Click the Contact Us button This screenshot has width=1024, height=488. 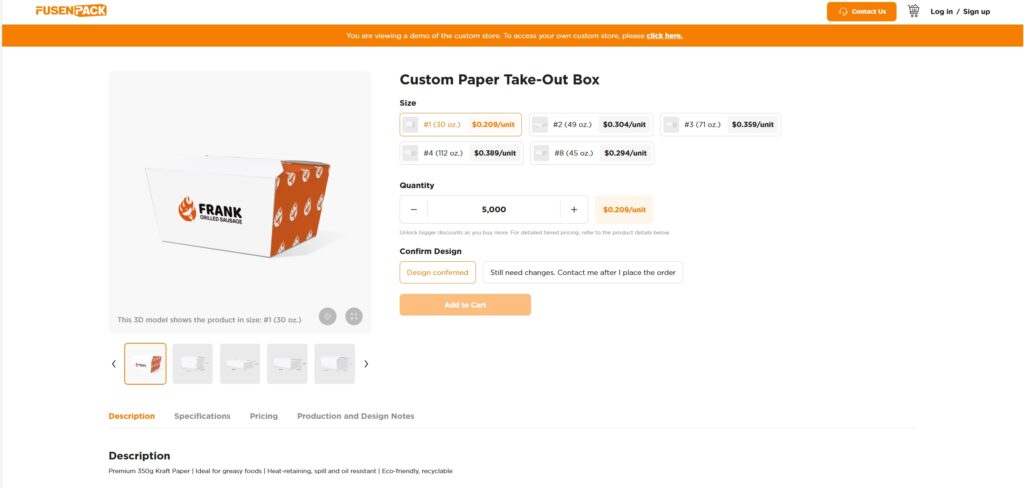click(x=861, y=11)
